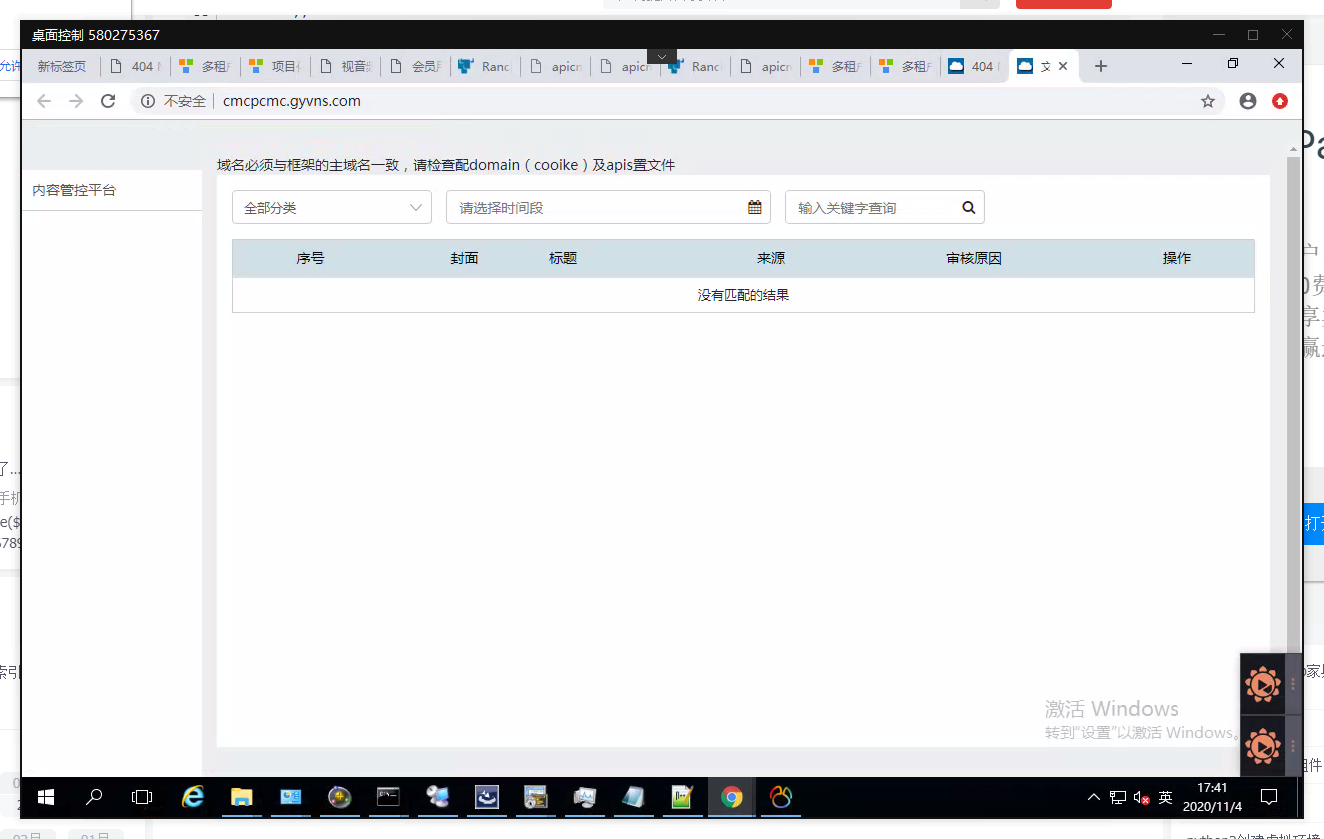Image resolution: width=1324 pixels, height=839 pixels.
Task: Toggle the 英 input method indicator
Action: click(x=1165, y=798)
